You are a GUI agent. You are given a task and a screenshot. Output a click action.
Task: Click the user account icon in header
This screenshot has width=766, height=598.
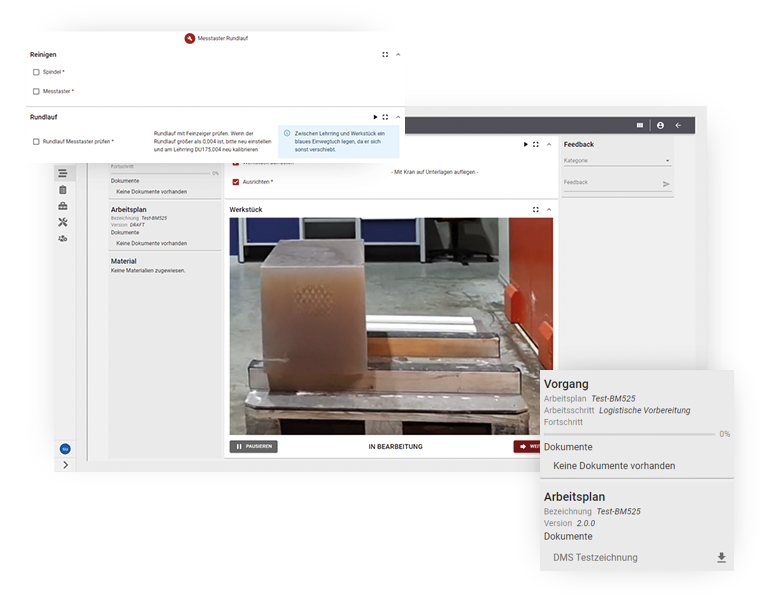660,125
